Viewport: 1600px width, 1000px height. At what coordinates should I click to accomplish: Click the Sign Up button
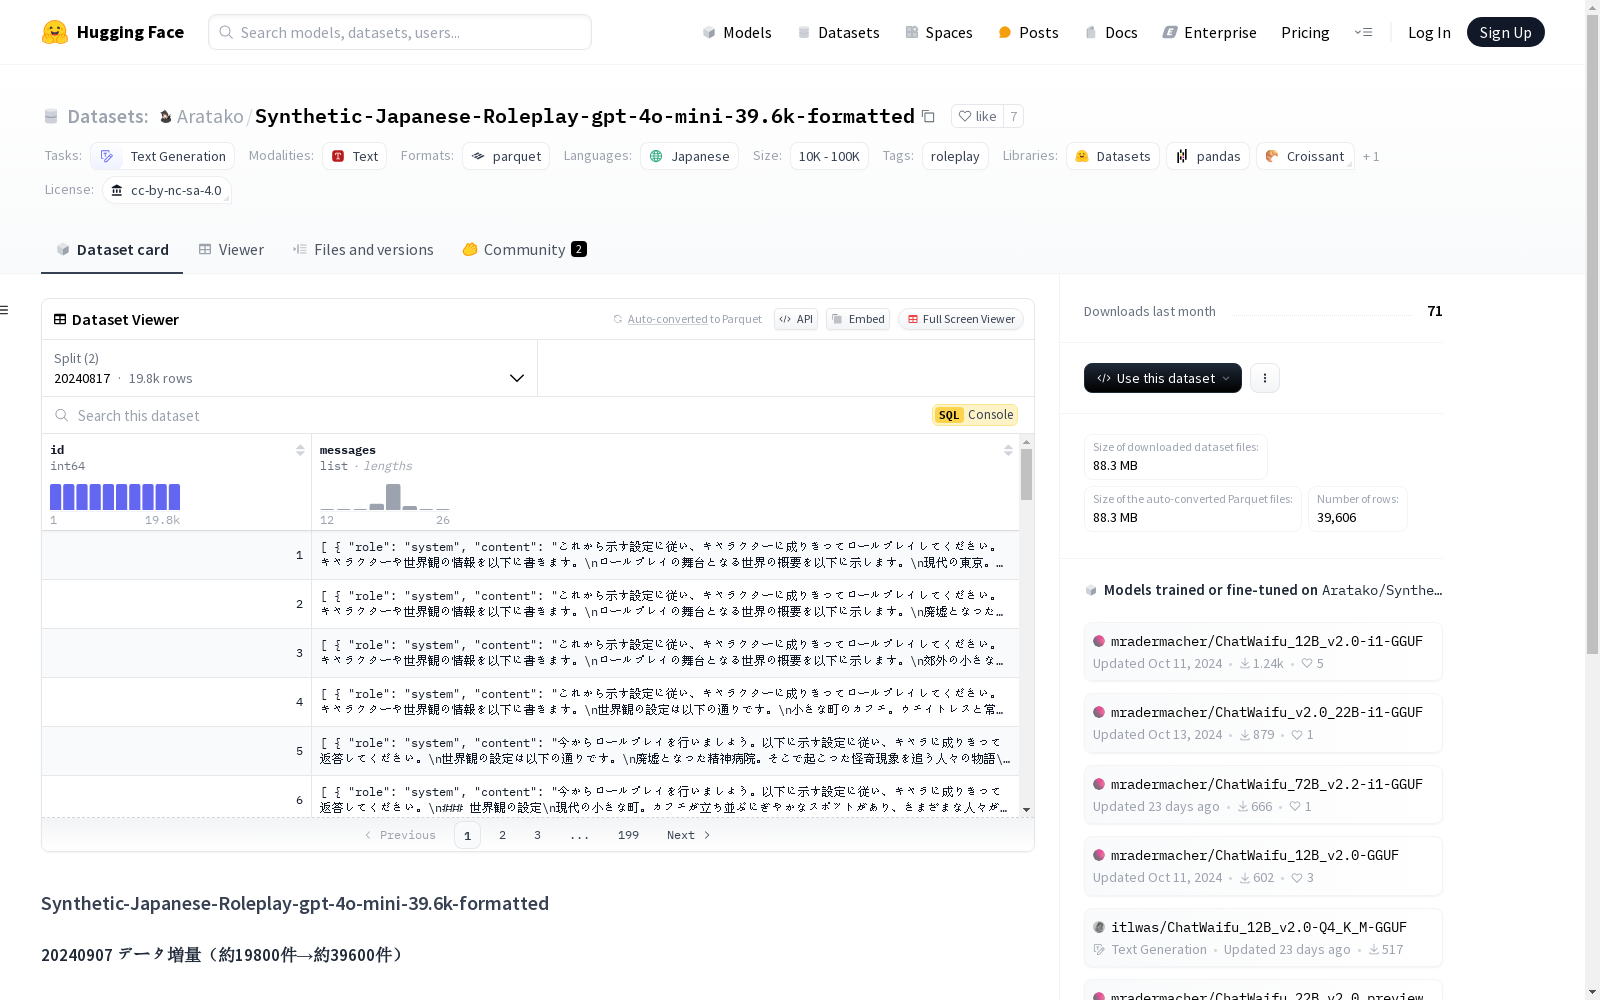(1505, 32)
